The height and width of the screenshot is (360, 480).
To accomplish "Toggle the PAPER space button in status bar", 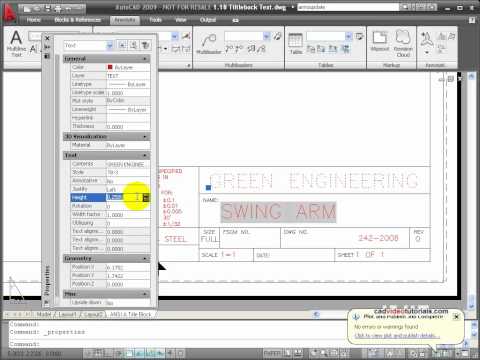I will coord(273,353).
